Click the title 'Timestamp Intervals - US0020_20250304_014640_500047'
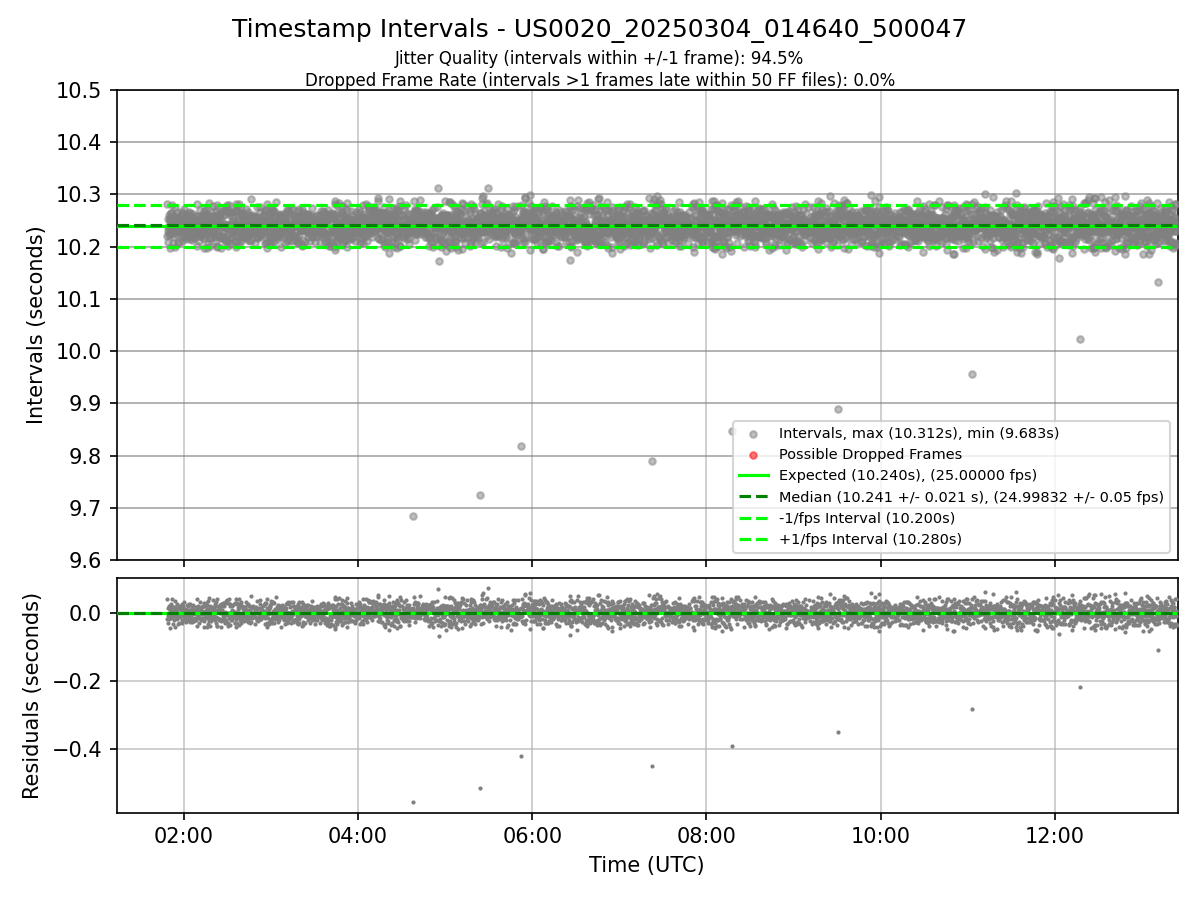The width and height of the screenshot is (1200, 900). [x=599, y=29]
